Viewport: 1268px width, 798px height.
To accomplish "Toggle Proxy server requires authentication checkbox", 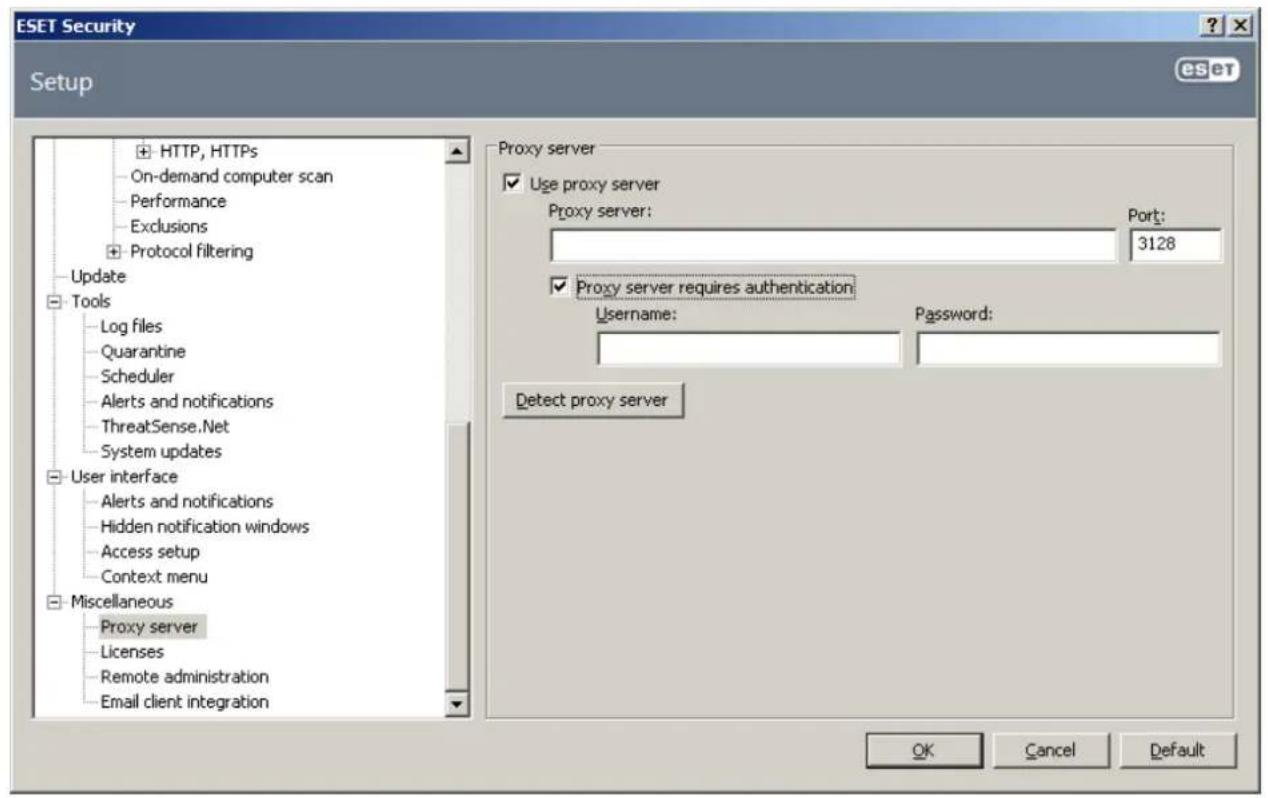I will pos(559,287).
